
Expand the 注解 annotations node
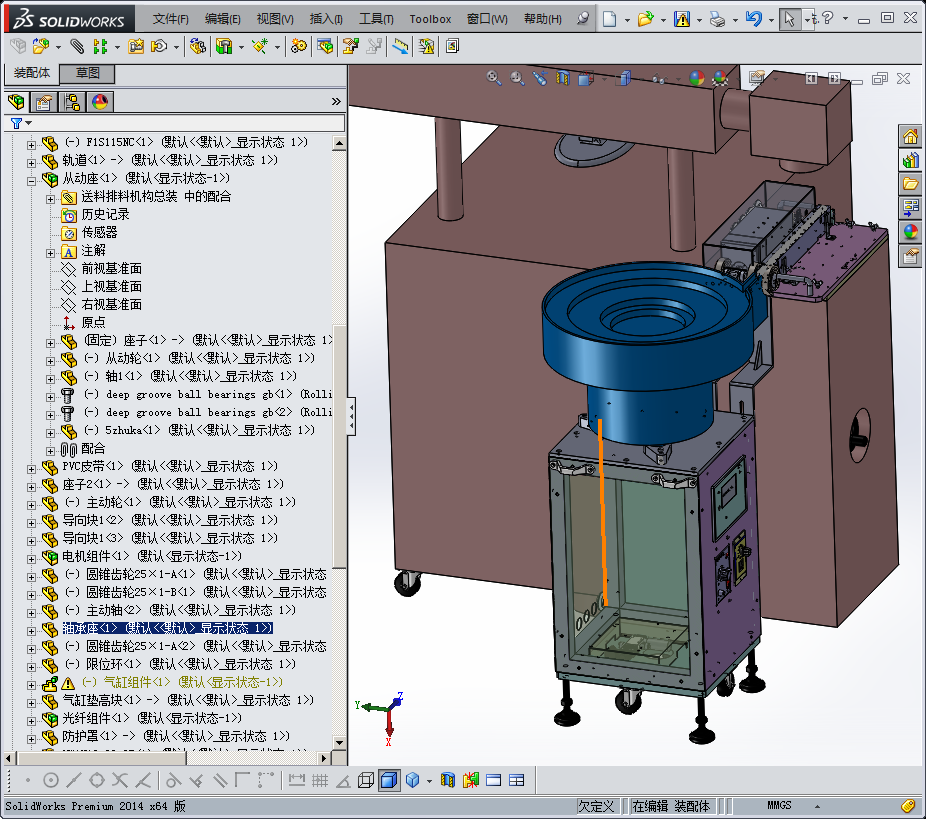point(50,253)
